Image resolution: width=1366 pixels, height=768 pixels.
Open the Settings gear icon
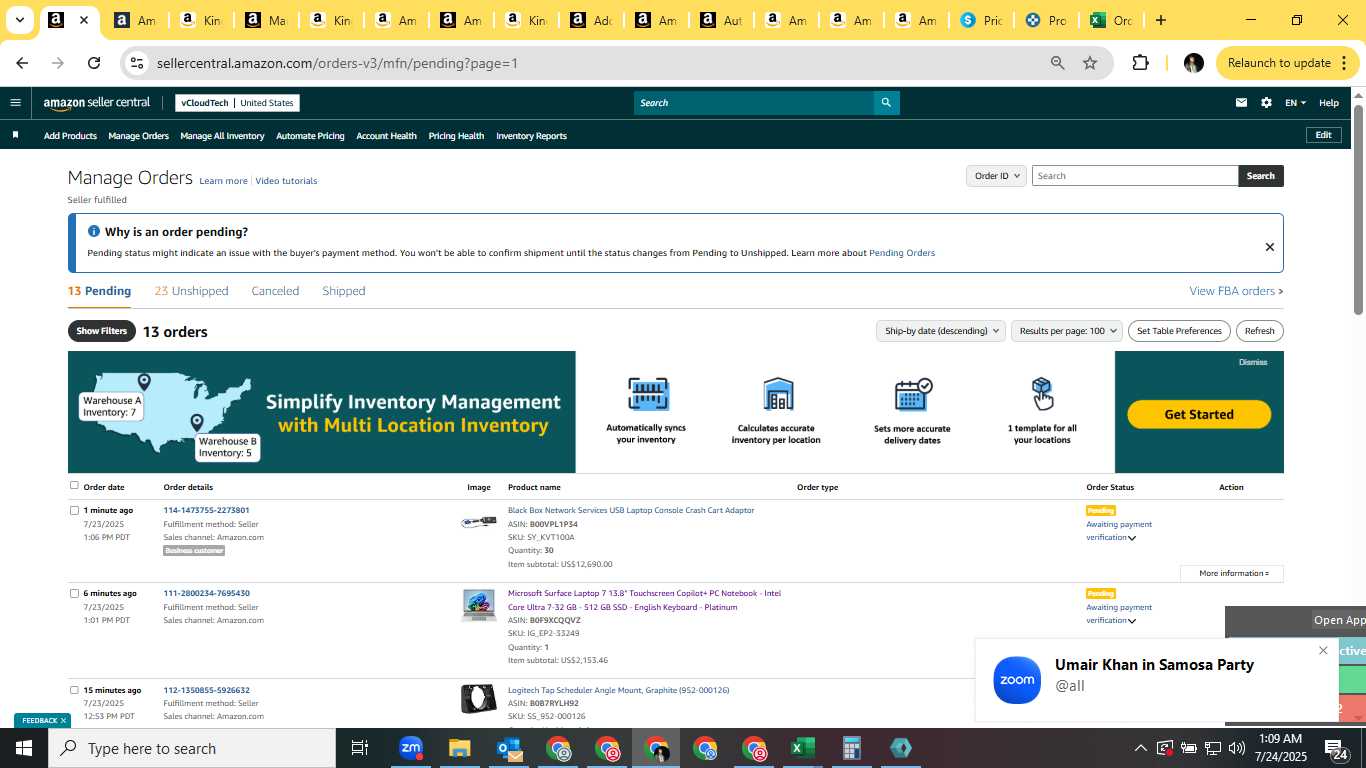click(x=1266, y=102)
